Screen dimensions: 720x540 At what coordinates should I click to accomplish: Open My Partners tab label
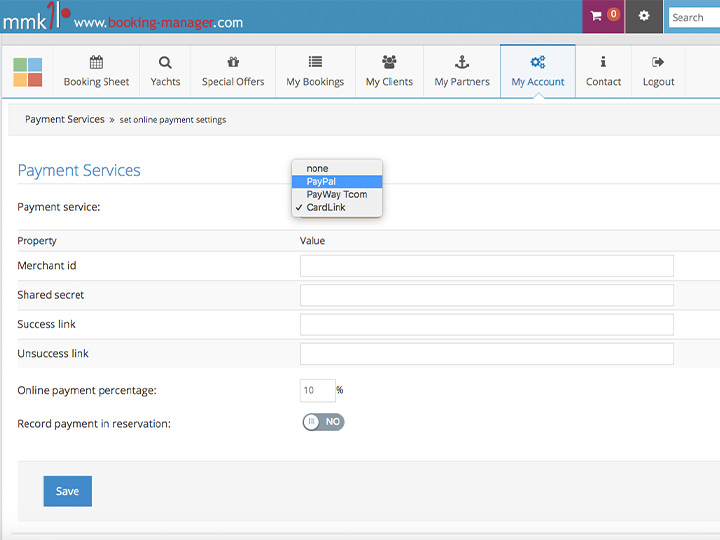tap(462, 82)
